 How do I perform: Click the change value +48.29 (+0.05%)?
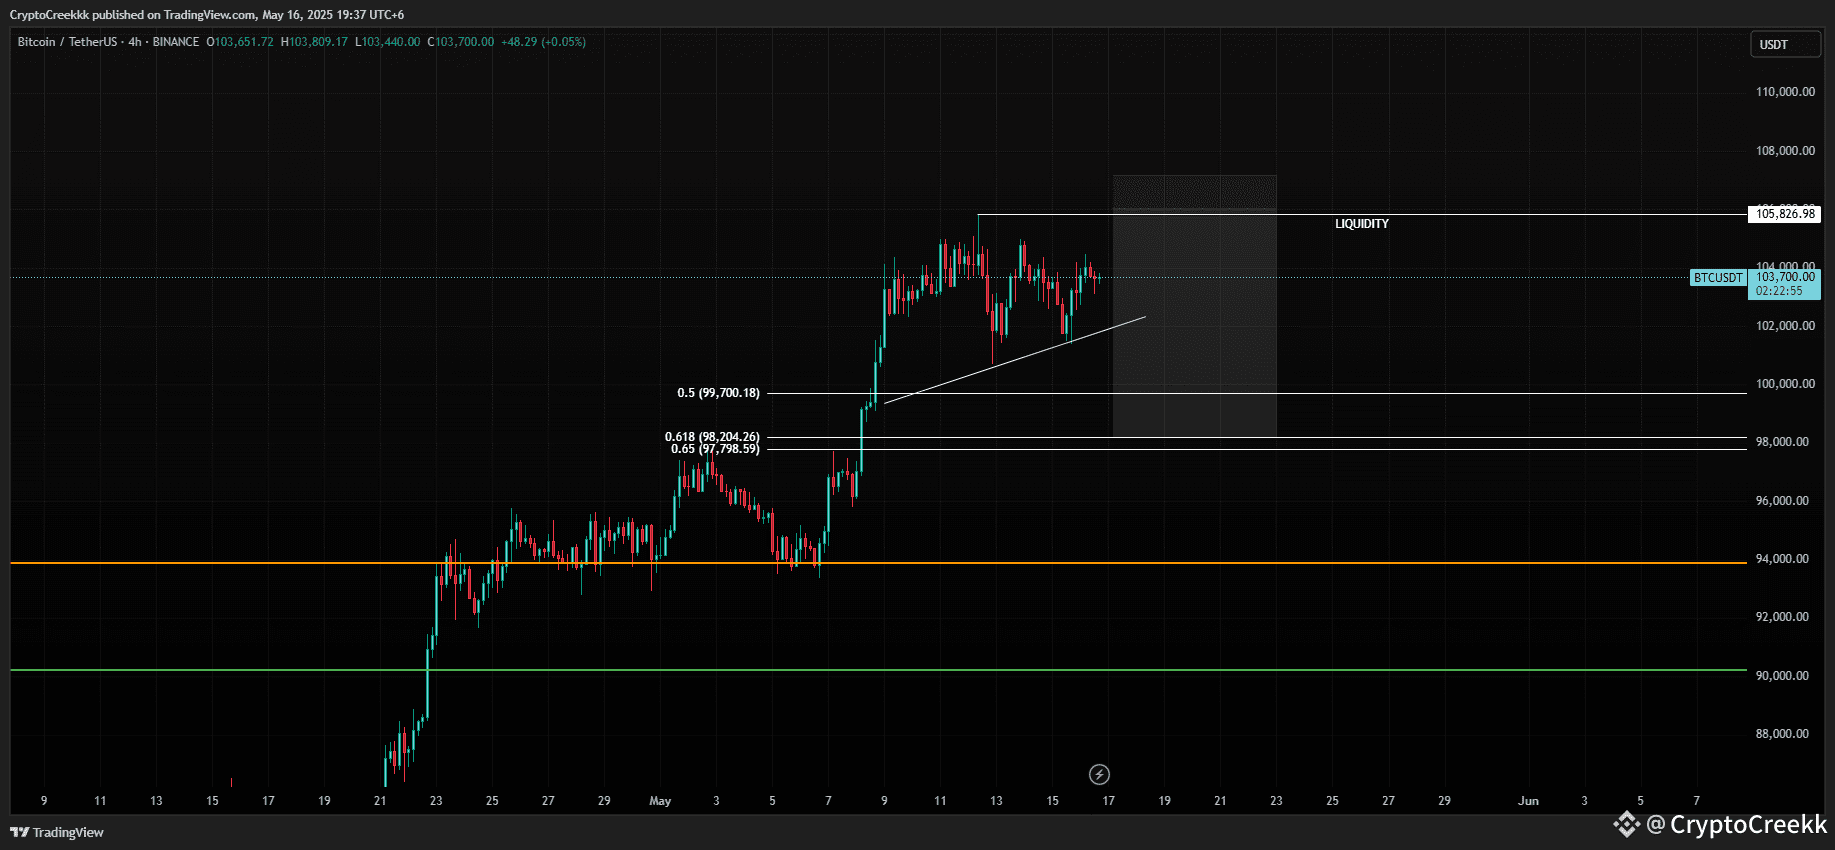(543, 42)
